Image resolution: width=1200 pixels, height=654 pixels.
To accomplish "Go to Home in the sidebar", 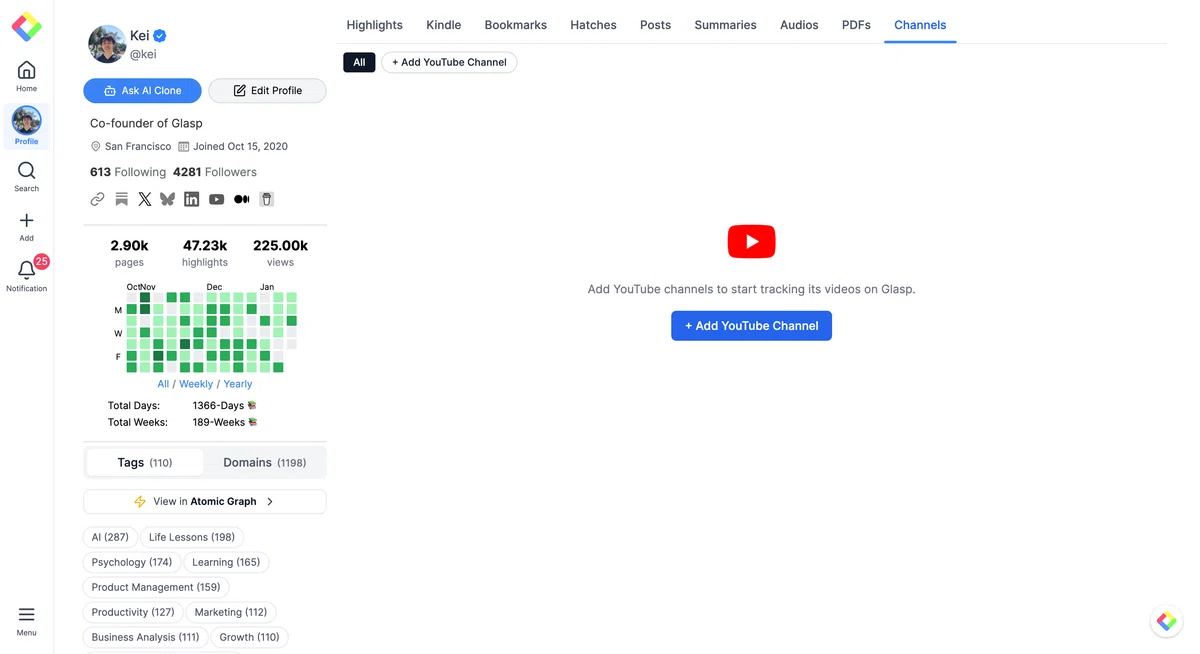I will tap(27, 76).
